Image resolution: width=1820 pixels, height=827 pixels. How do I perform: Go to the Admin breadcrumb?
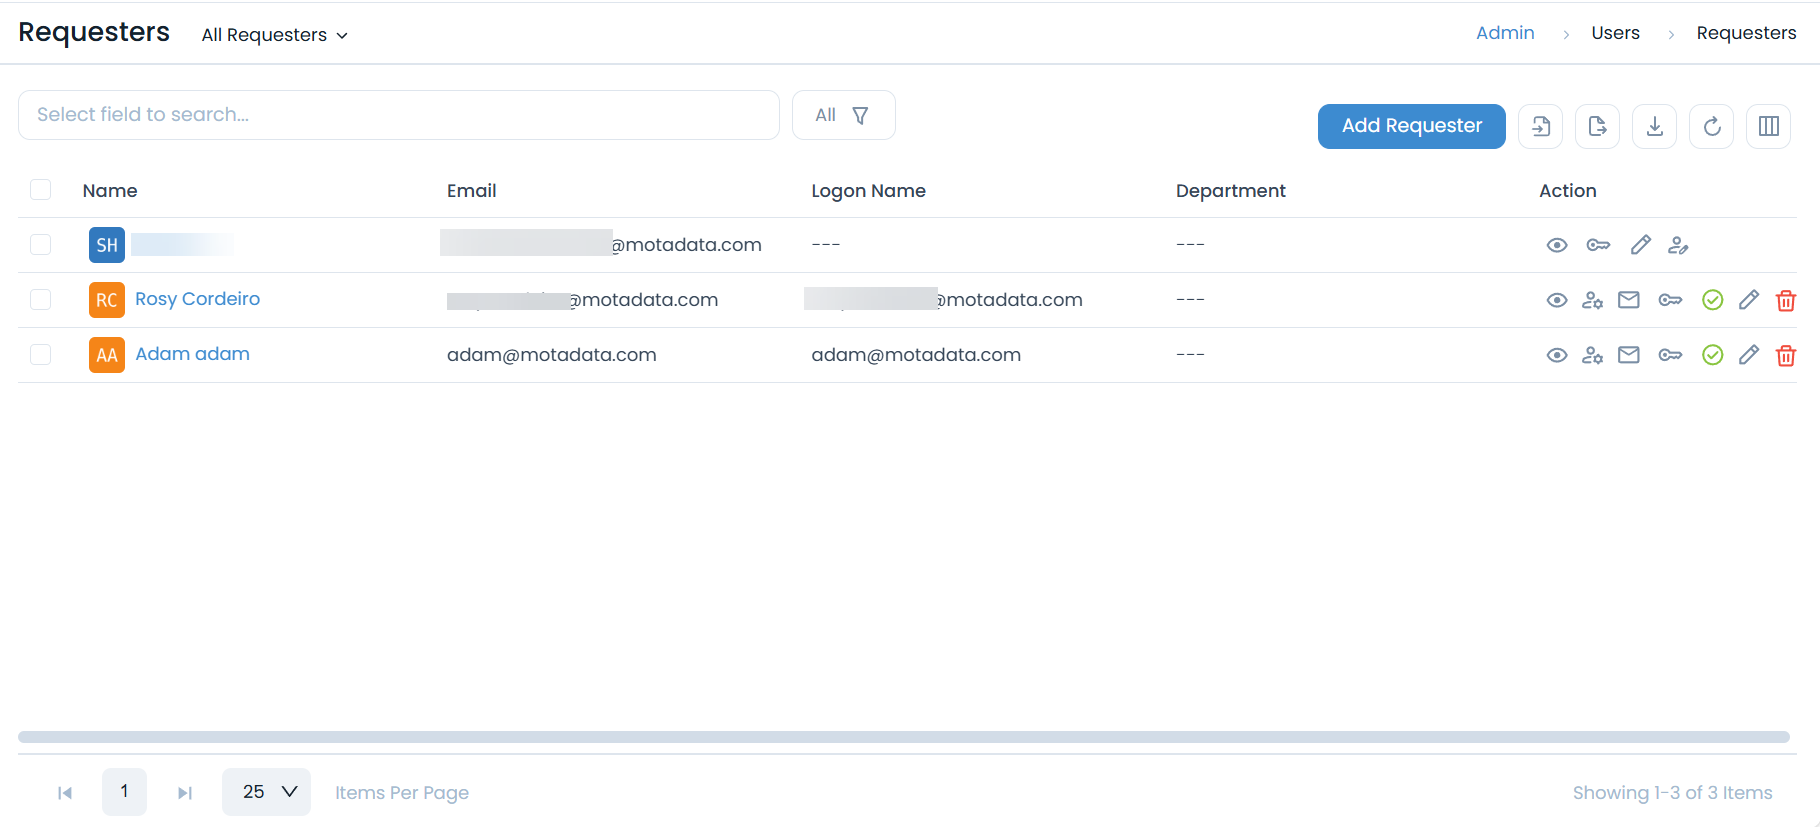pyautogui.click(x=1504, y=33)
